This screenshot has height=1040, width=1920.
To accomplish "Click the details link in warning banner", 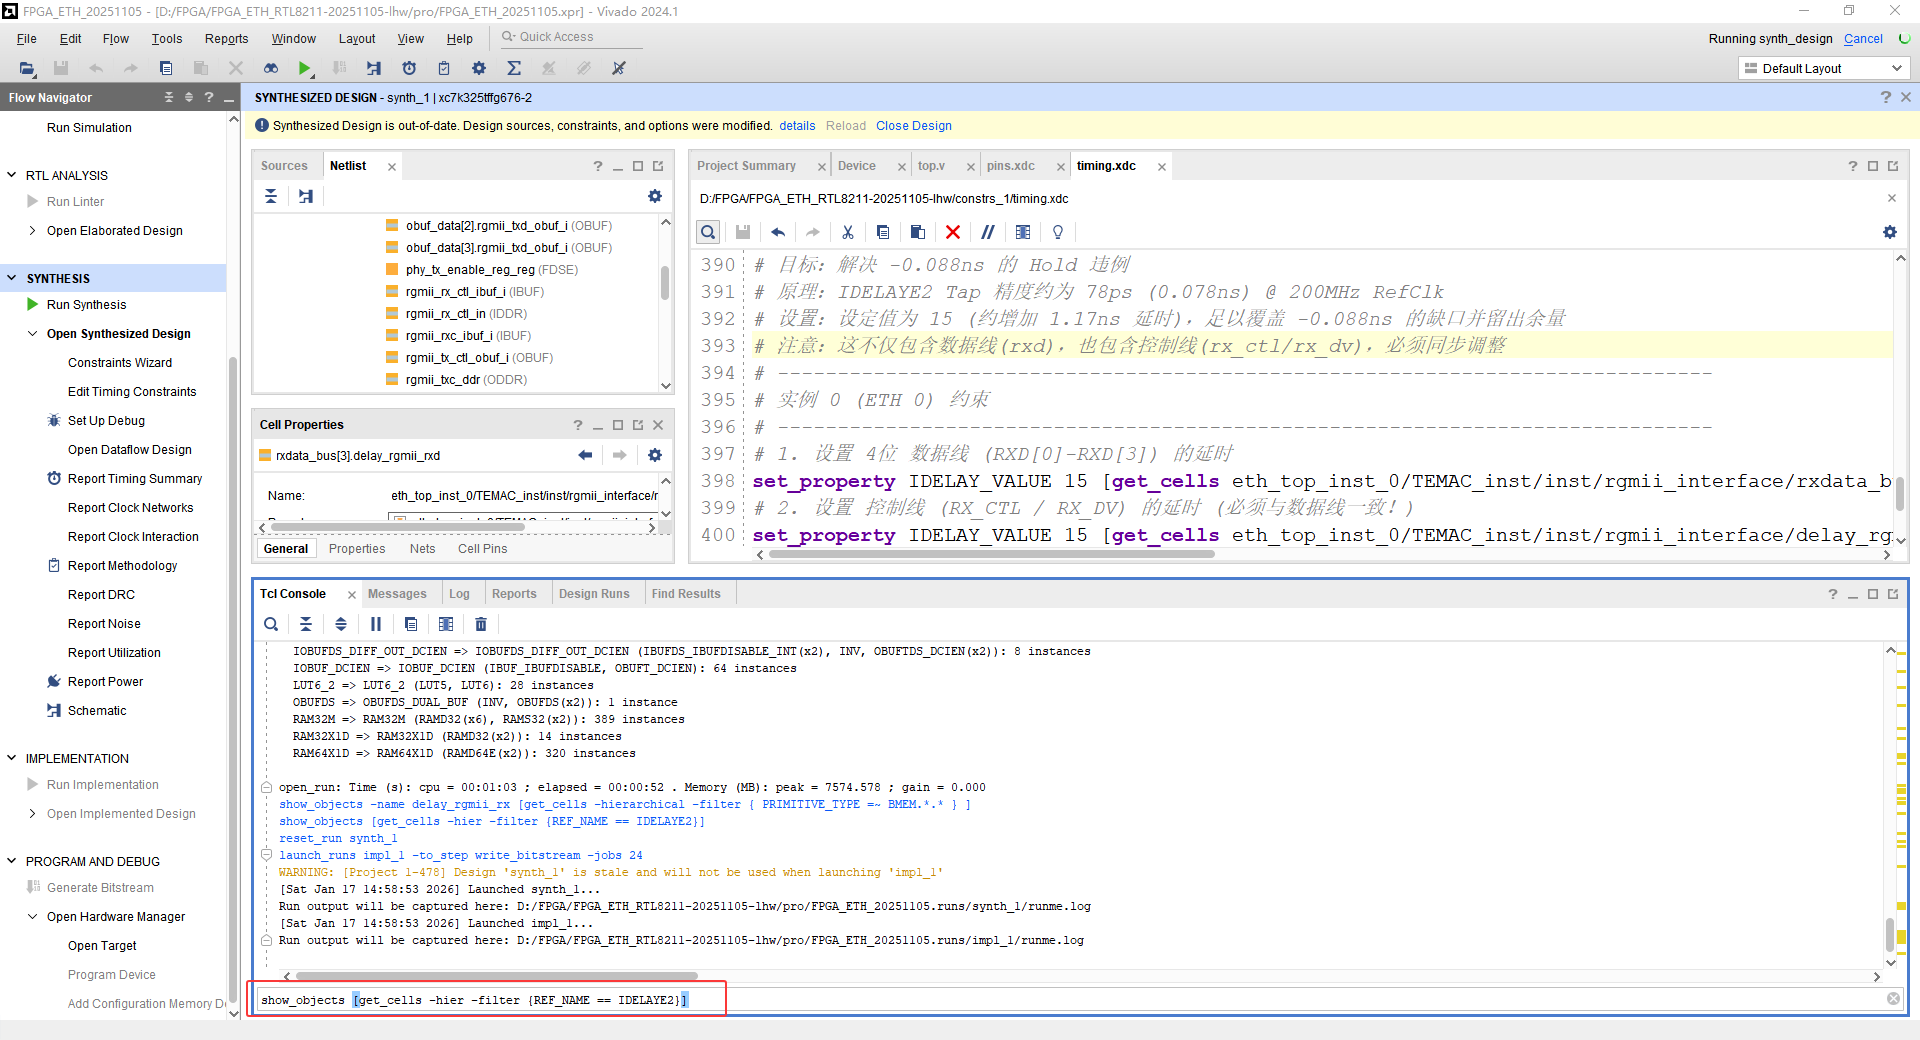I will tap(797, 126).
